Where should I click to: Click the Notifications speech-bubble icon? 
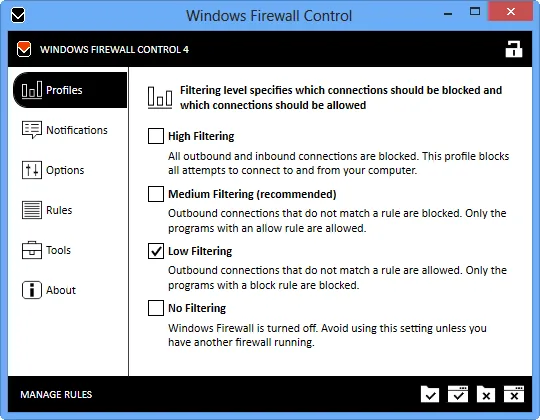tap(32, 130)
